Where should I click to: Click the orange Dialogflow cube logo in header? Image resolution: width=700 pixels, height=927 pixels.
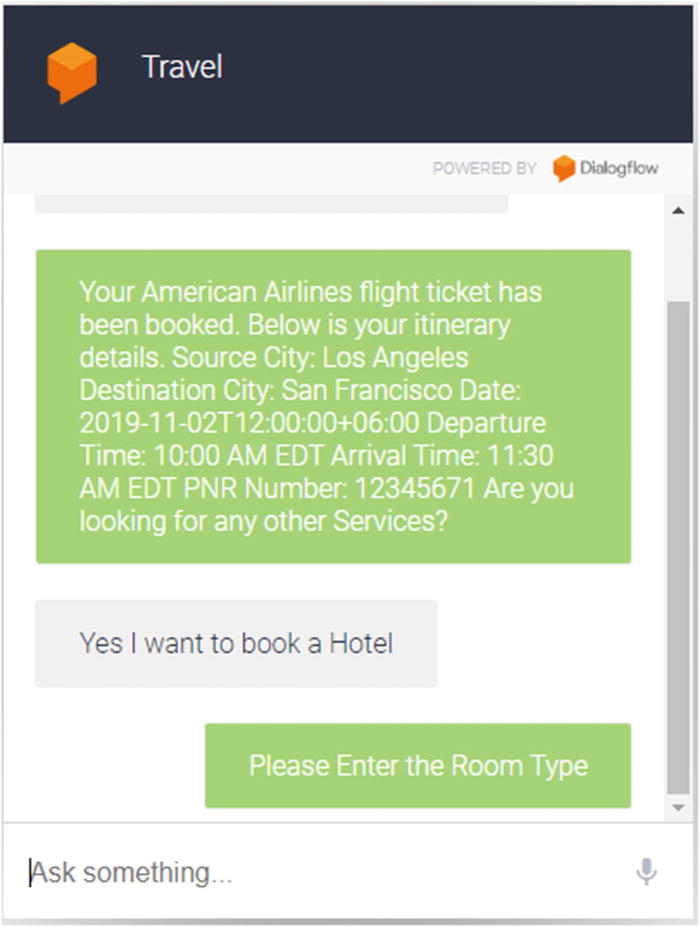point(72,72)
